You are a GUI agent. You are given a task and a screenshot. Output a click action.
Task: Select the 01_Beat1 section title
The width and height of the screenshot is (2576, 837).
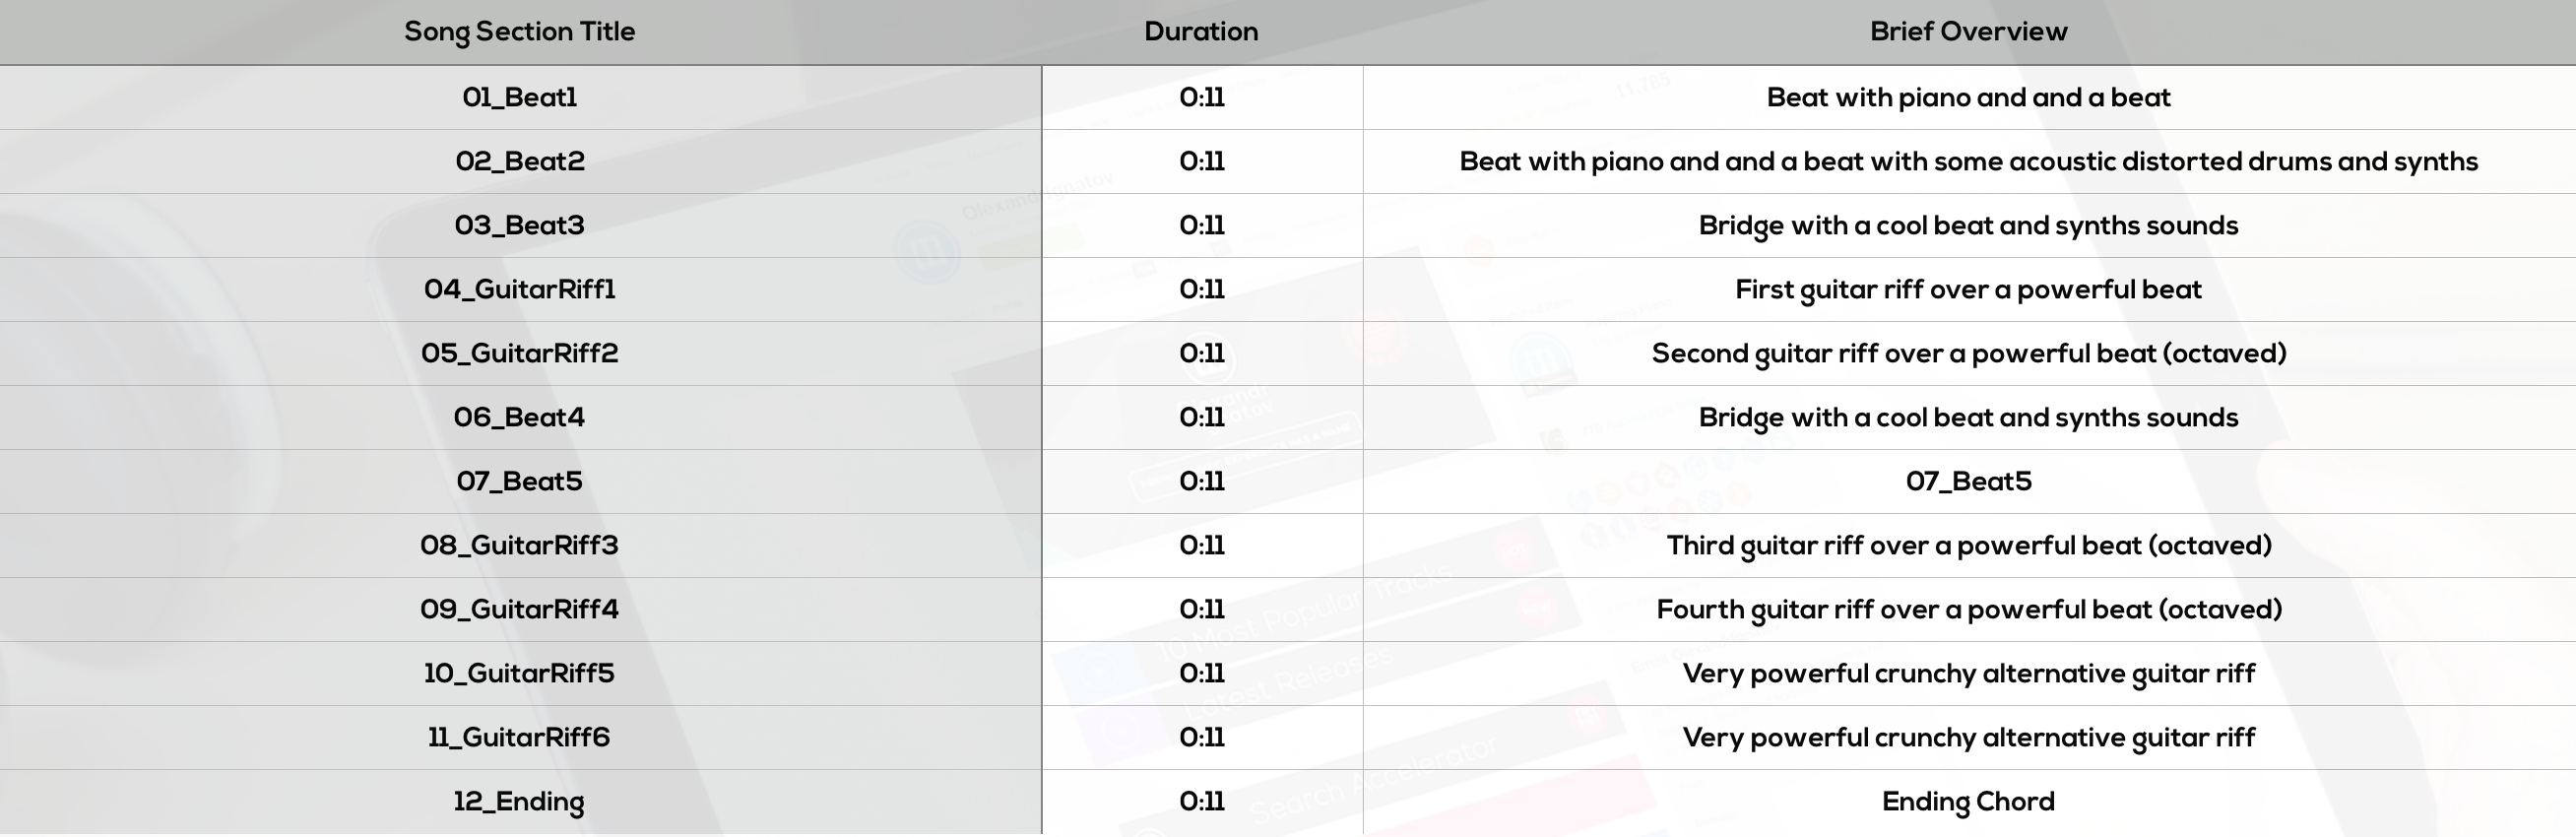point(519,98)
